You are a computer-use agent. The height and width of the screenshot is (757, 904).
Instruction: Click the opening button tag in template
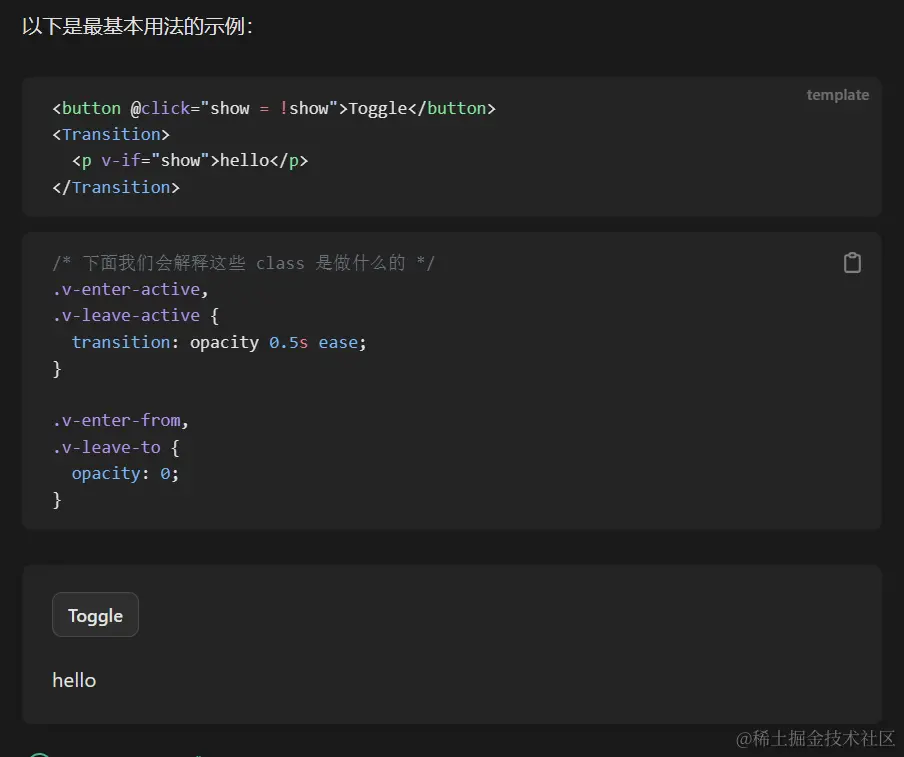(x=91, y=108)
